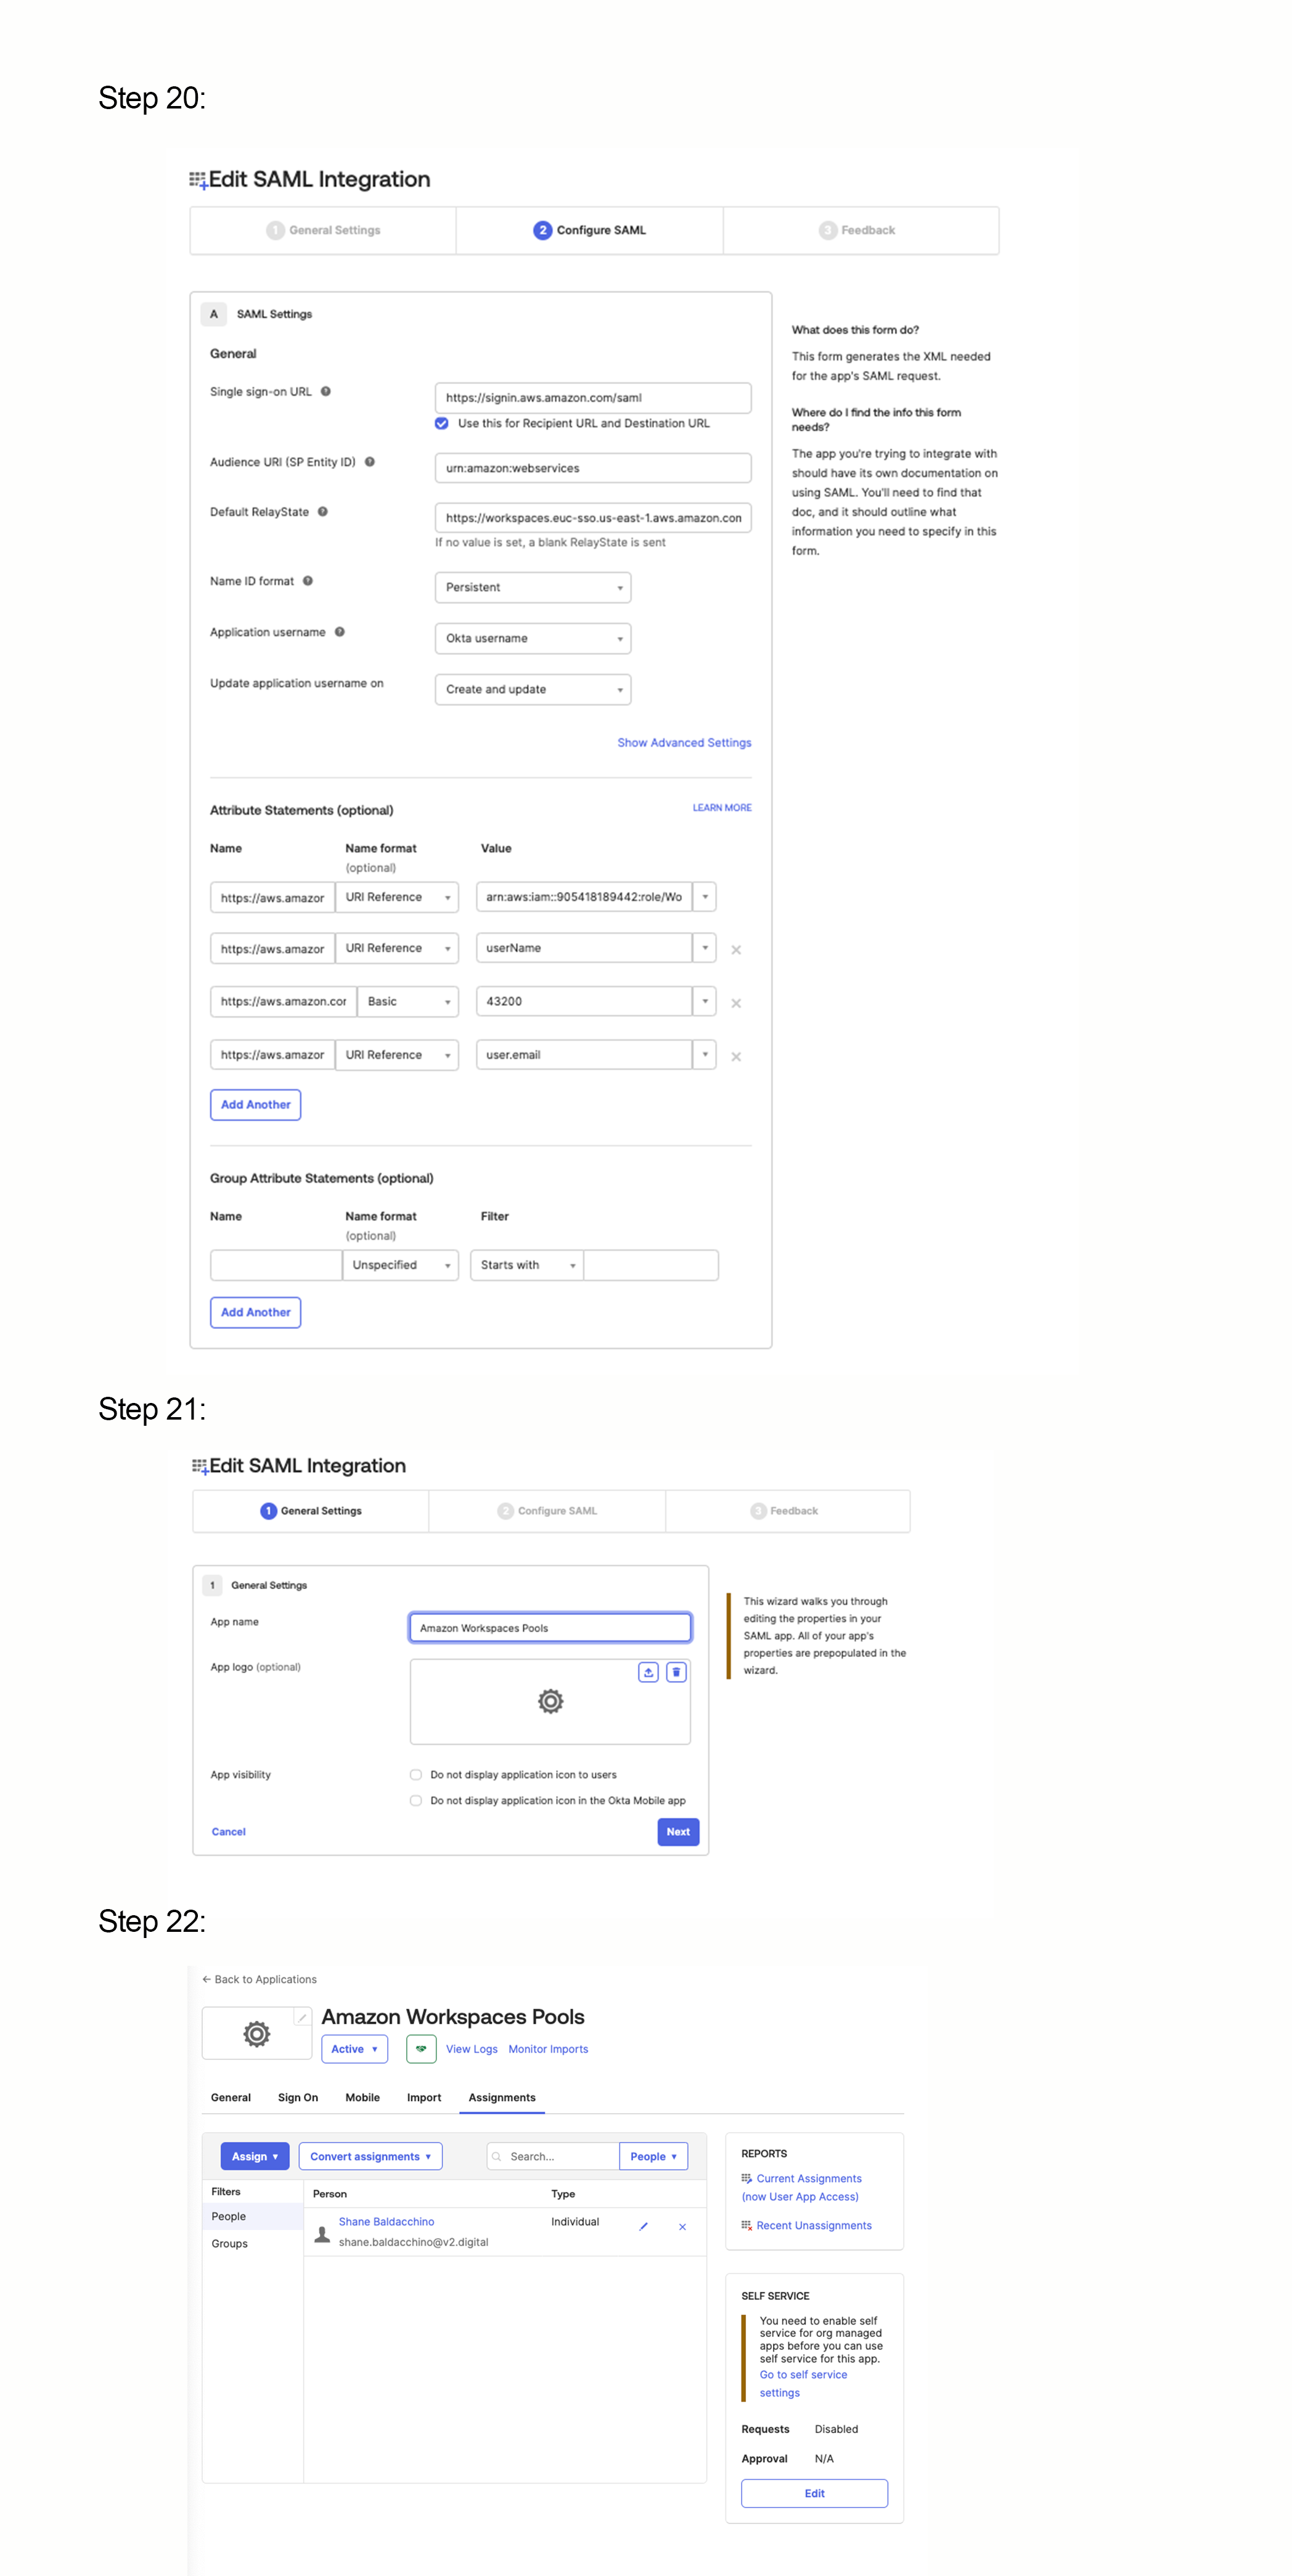Remove the user.email attribute statement row
This screenshot has width=1292, height=2576.
(736, 1057)
